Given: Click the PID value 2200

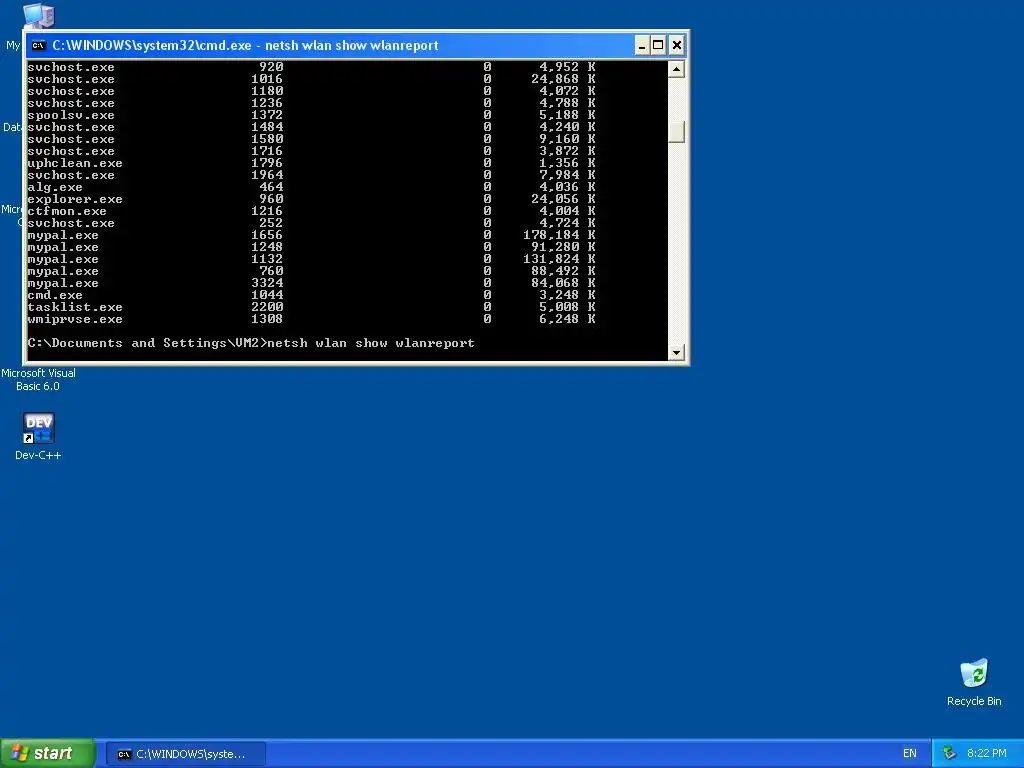Looking at the screenshot, I should [267, 307].
